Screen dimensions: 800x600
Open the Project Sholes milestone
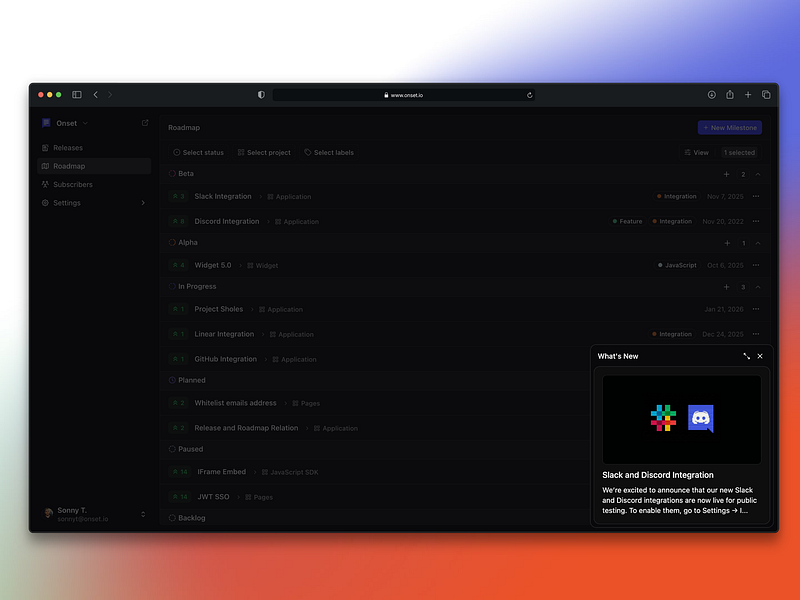click(218, 309)
